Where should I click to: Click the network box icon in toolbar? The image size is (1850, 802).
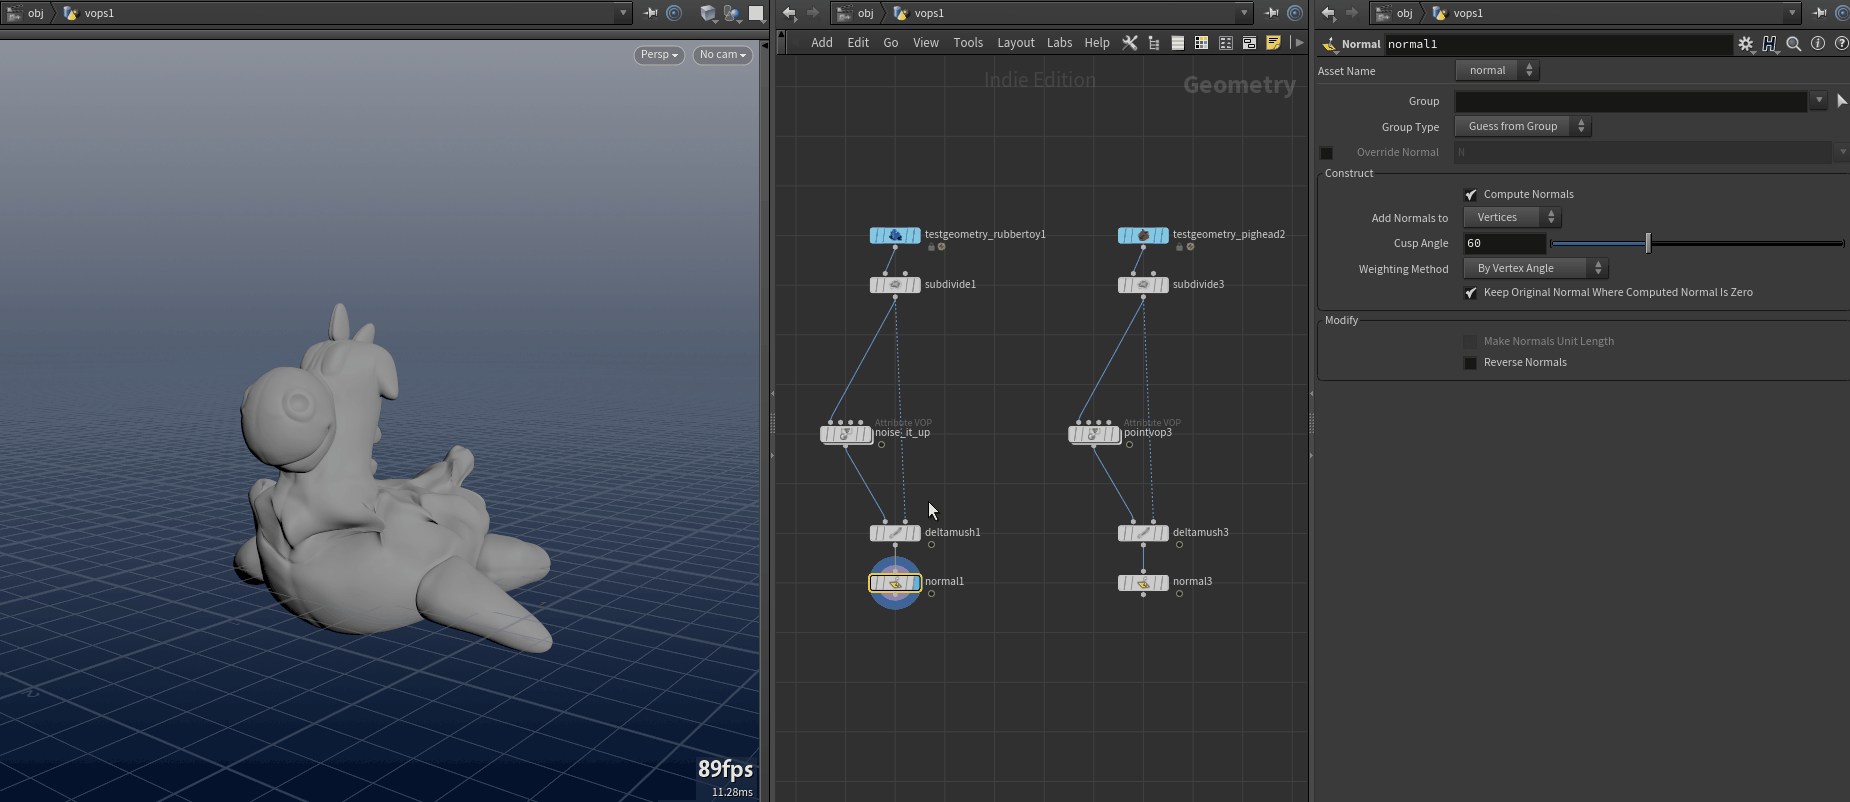[1249, 43]
